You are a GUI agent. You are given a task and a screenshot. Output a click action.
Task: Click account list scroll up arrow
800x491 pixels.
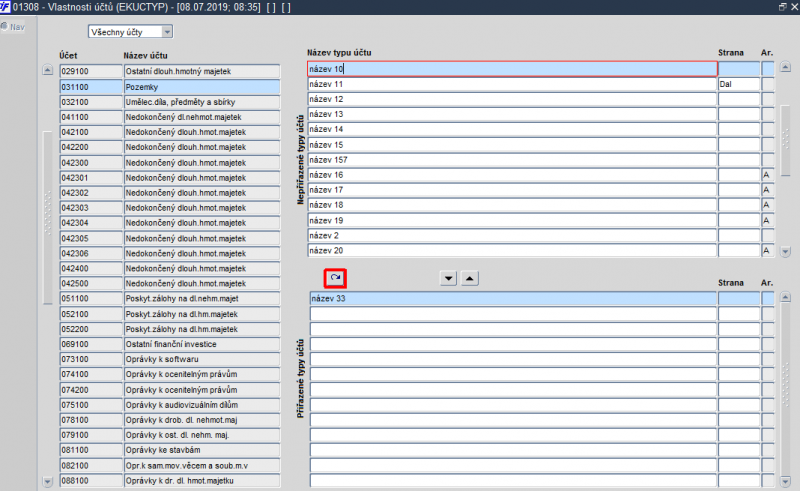pyautogui.click(x=47, y=70)
